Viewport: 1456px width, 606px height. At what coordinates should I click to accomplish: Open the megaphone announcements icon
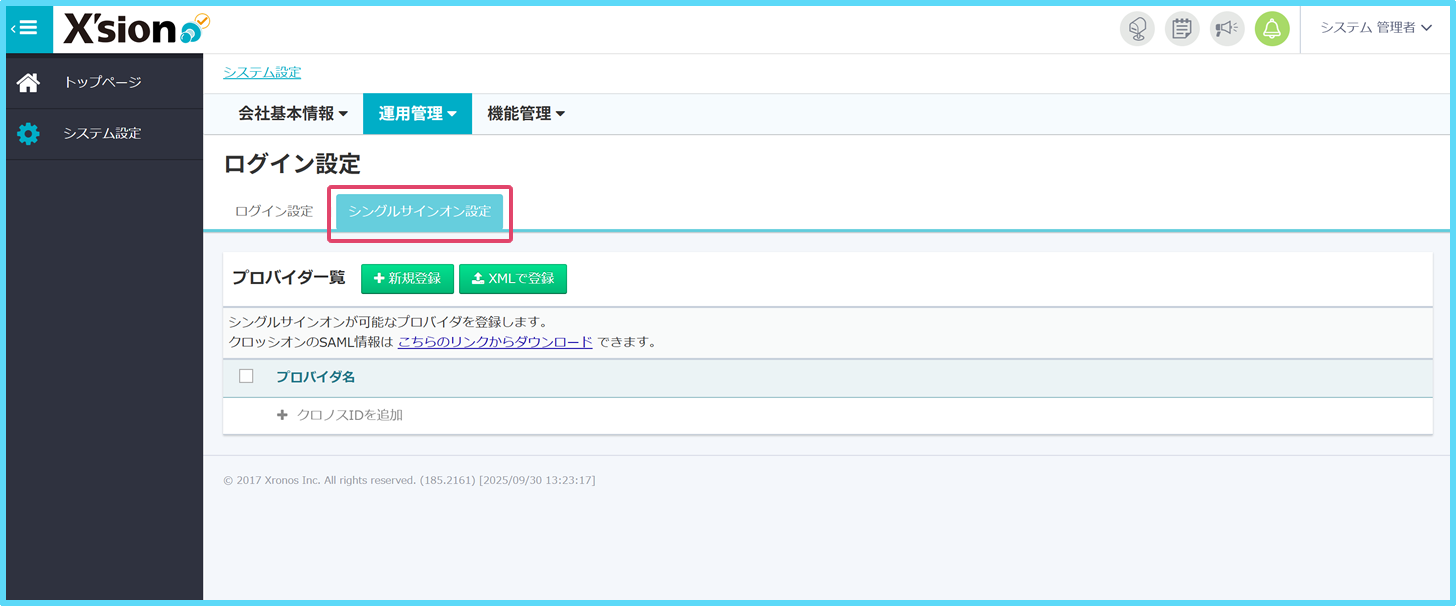(x=1227, y=29)
